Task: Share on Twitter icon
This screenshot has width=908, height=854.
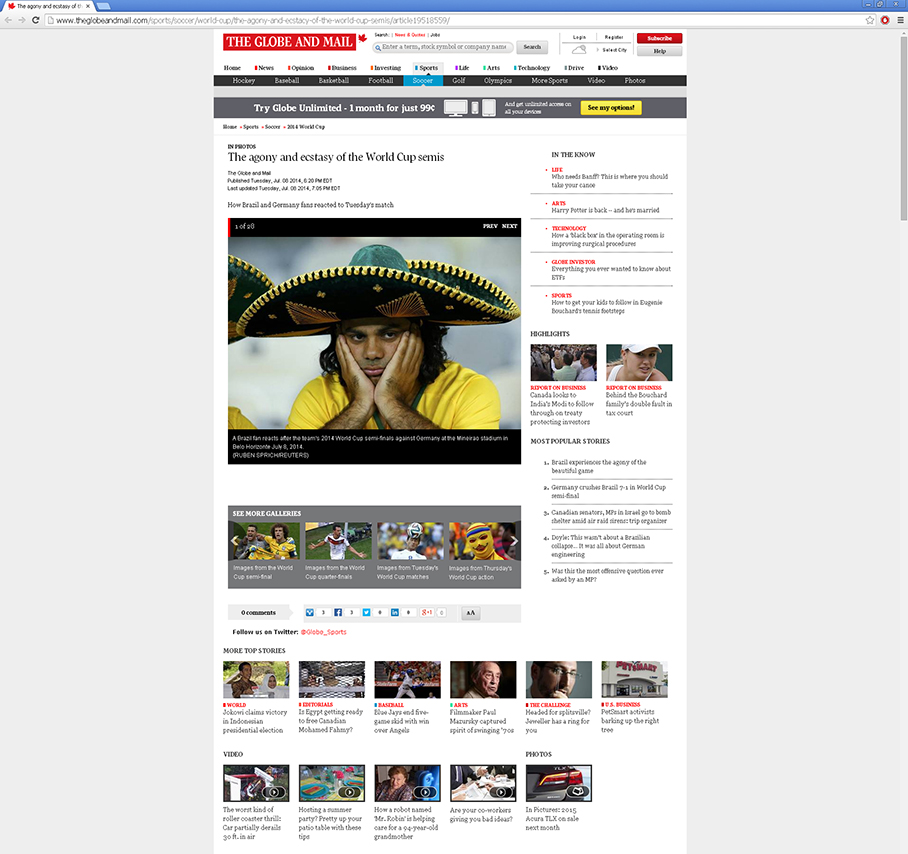Action: tap(366, 613)
